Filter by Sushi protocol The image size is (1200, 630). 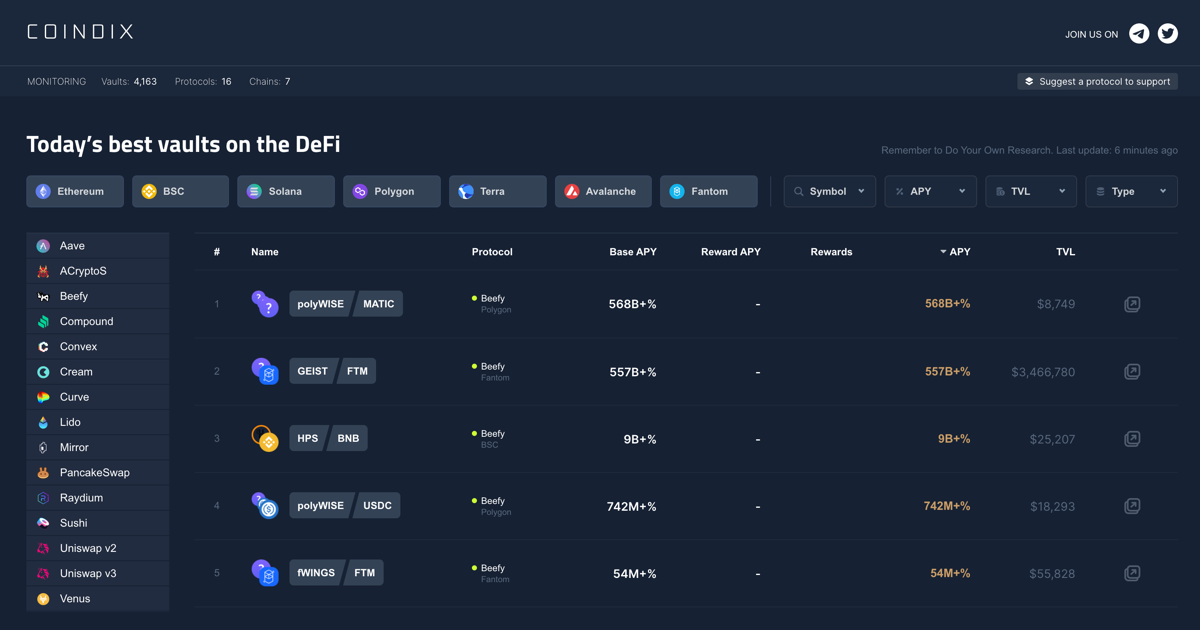(98, 523)
